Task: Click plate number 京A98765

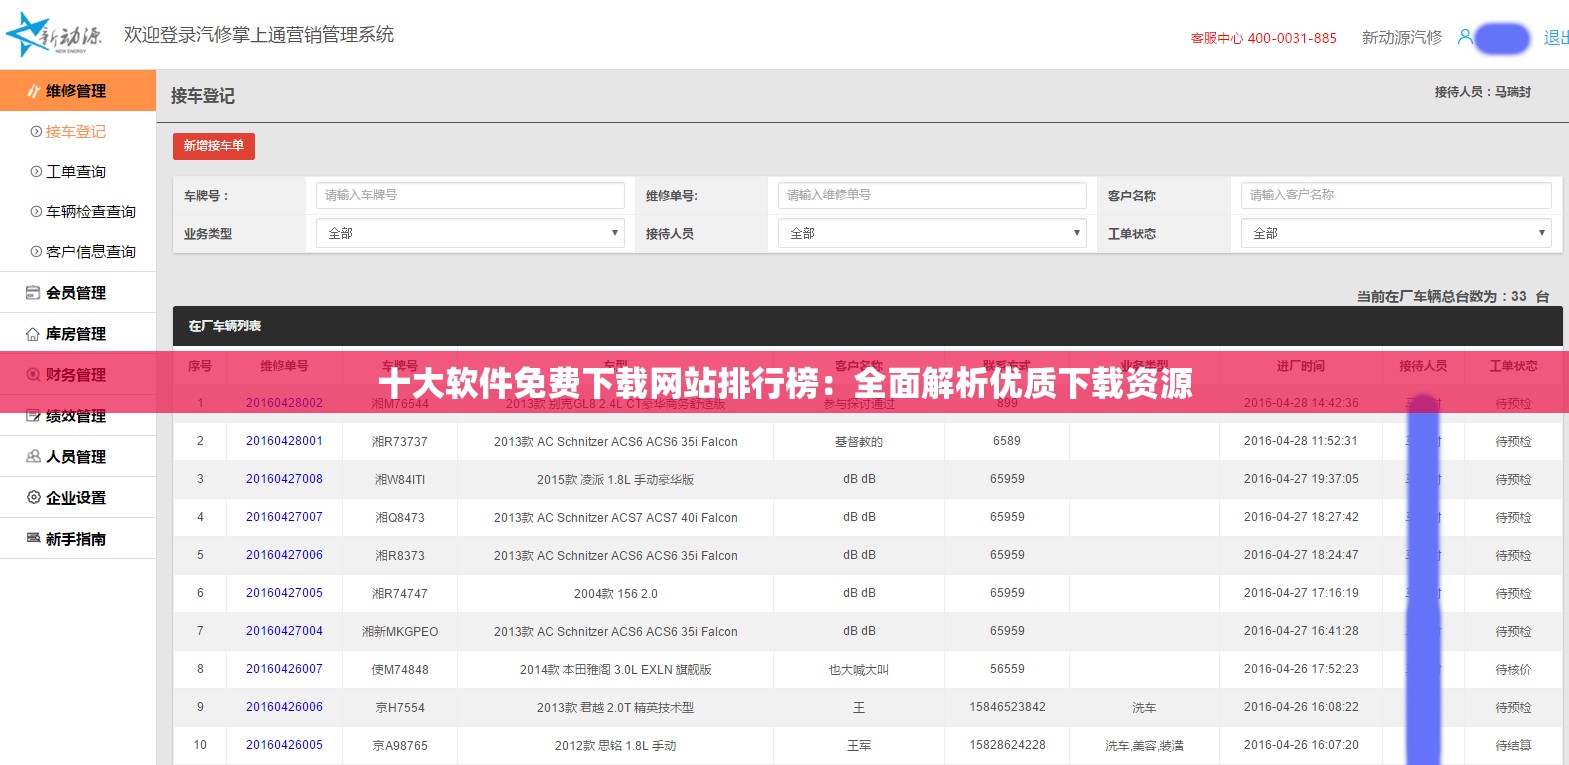Action: 400,746
